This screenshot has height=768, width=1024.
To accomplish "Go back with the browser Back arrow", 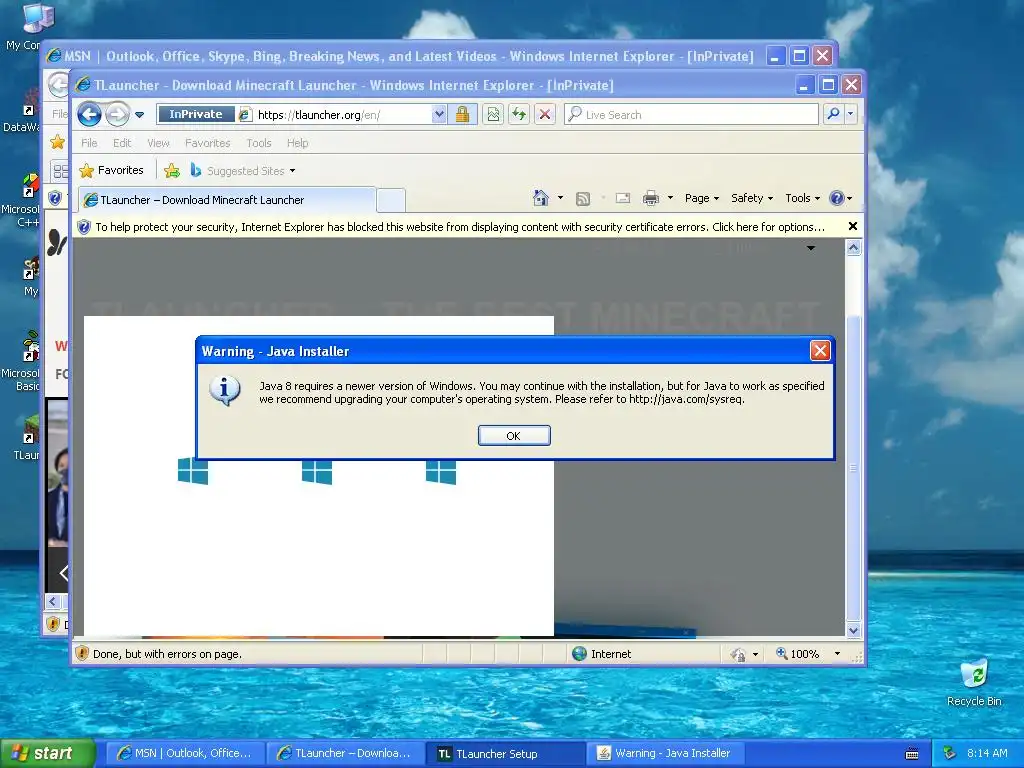I will pyautogui.click(x=89, y=114).
